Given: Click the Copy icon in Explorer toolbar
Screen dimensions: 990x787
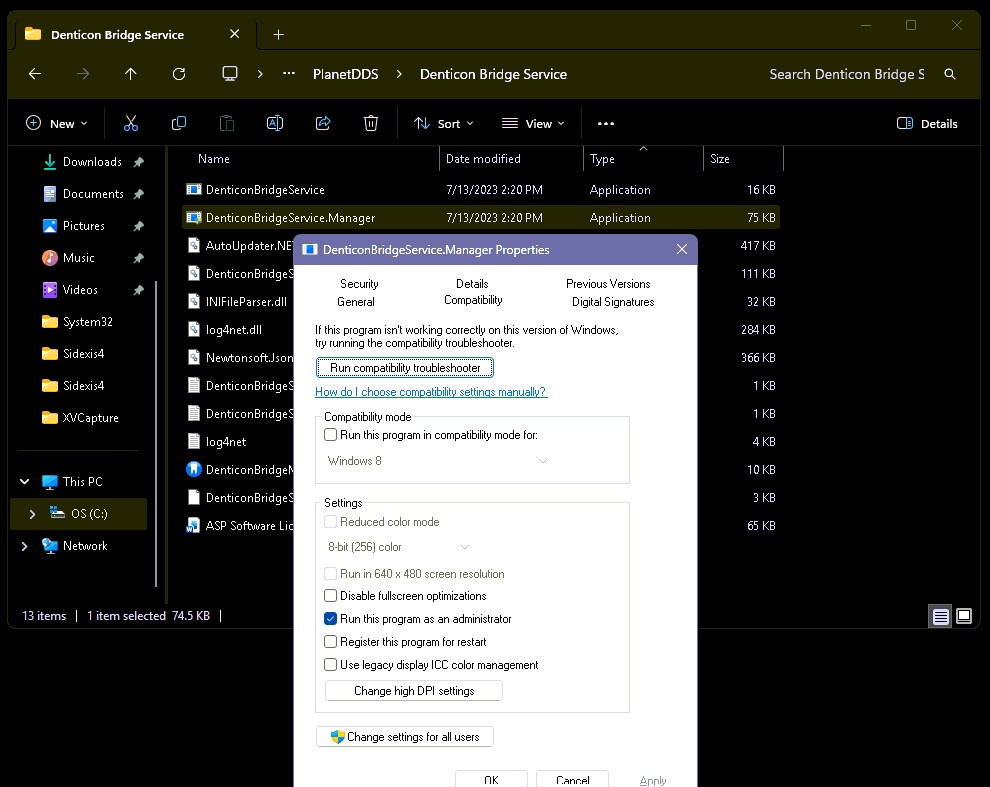Looking at the screenshot, I should (179, 123).
